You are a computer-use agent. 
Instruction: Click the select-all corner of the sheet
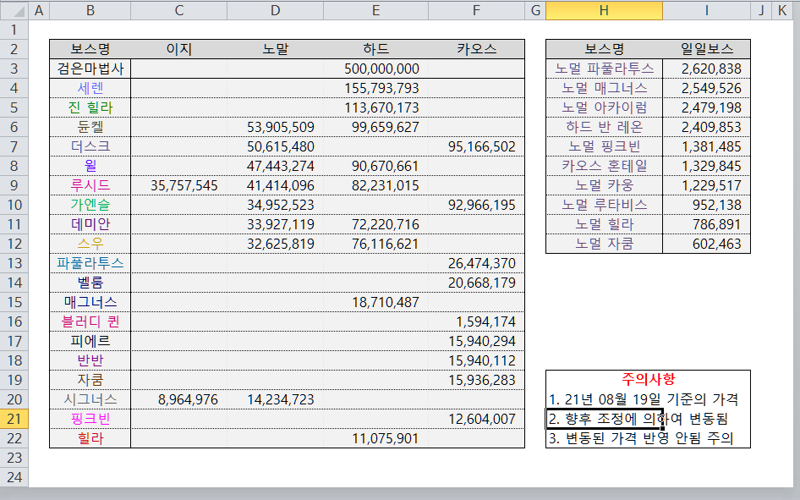pos(14,10)
